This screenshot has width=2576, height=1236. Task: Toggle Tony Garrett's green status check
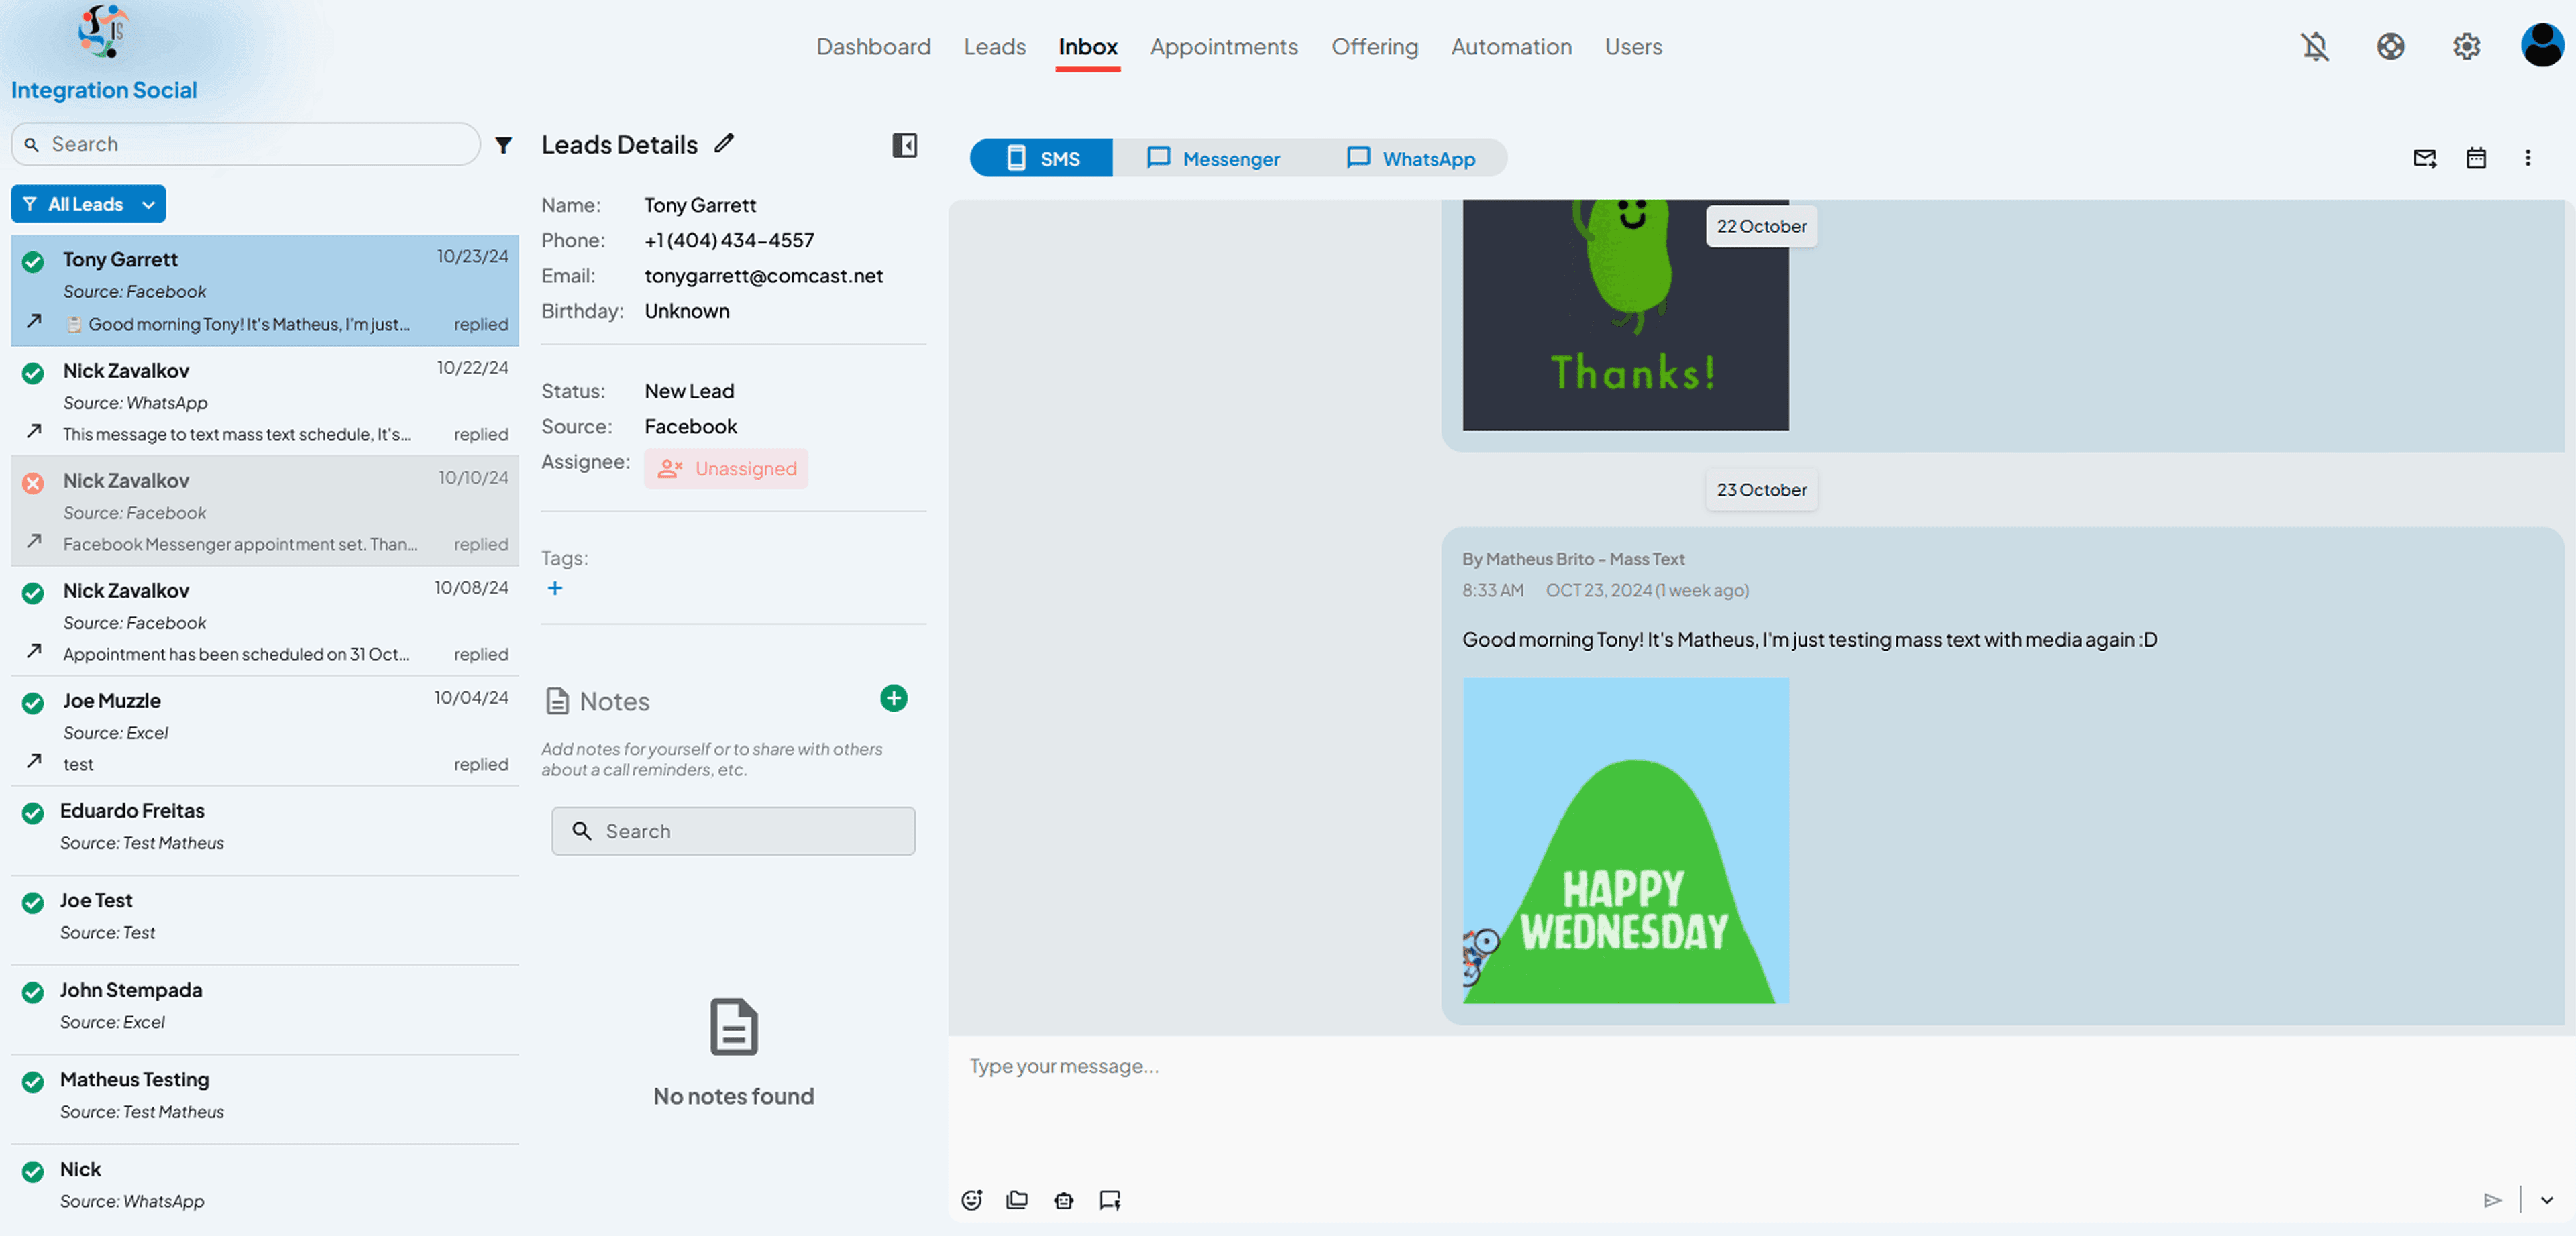(x=33, y=262)
